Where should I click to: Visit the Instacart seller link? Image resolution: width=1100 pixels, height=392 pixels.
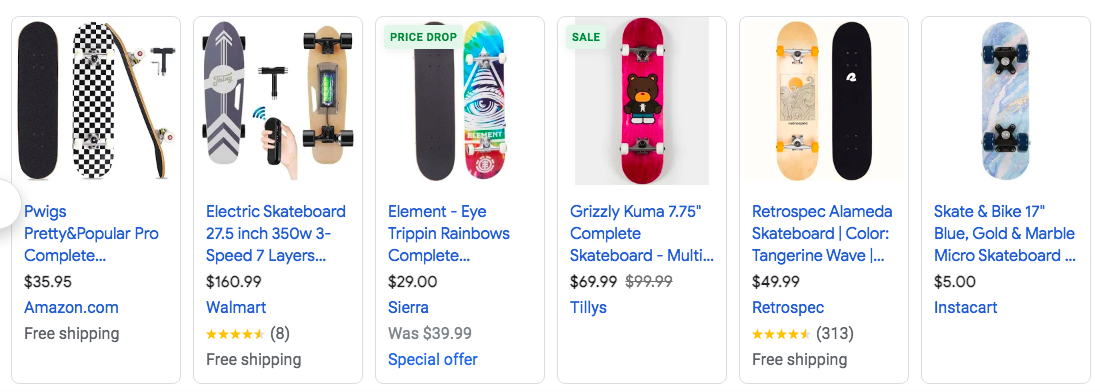[965, 308]
